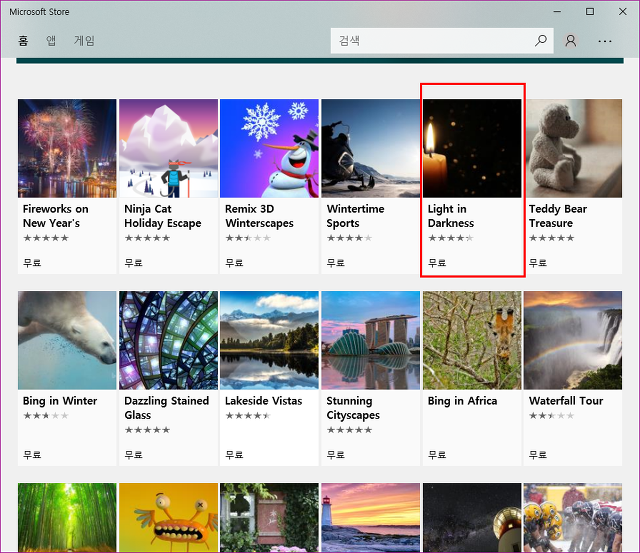The image size is (640, 553).
Task: Click 무료 price under Light in Darkness
Action: 437,263
